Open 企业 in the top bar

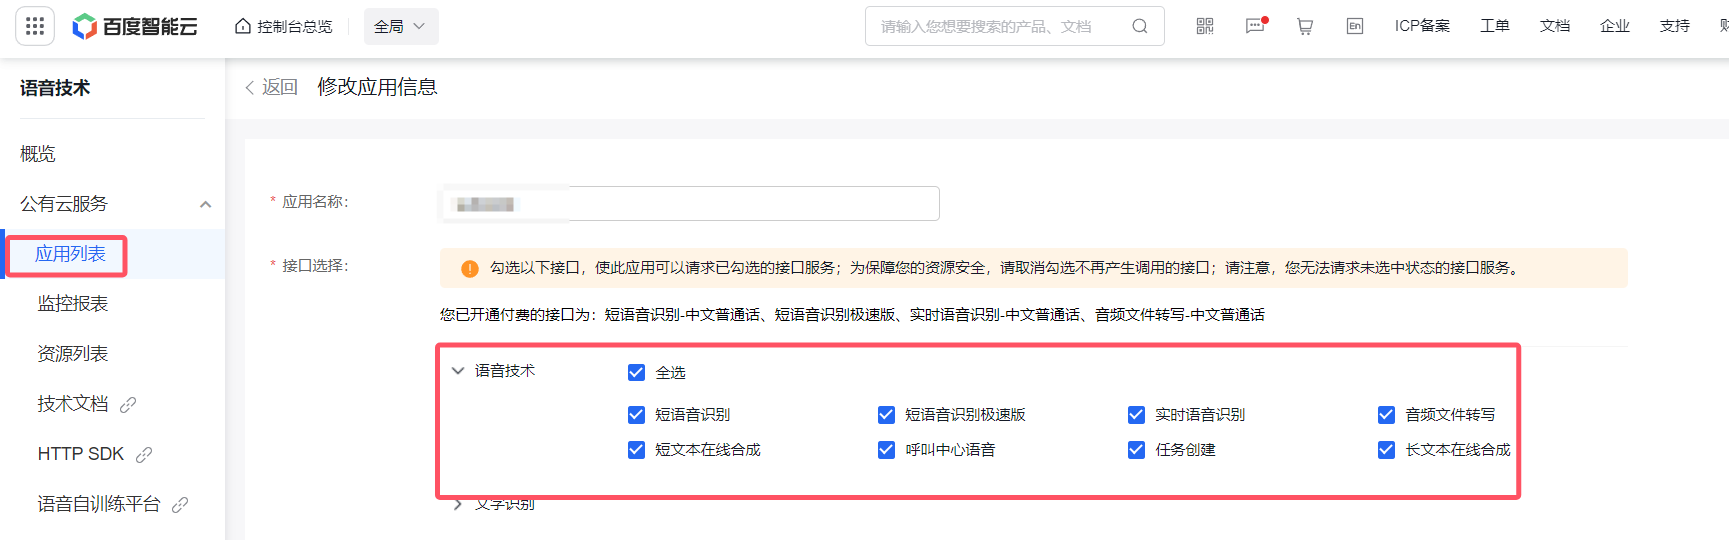coord(1615,26)
